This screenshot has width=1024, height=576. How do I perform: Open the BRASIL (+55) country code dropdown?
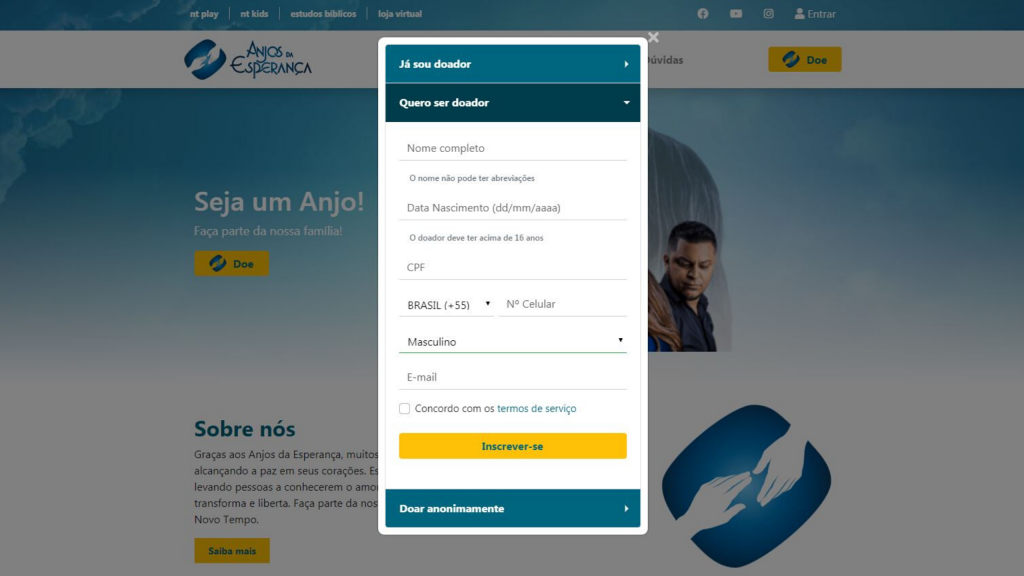pos(447,304)
